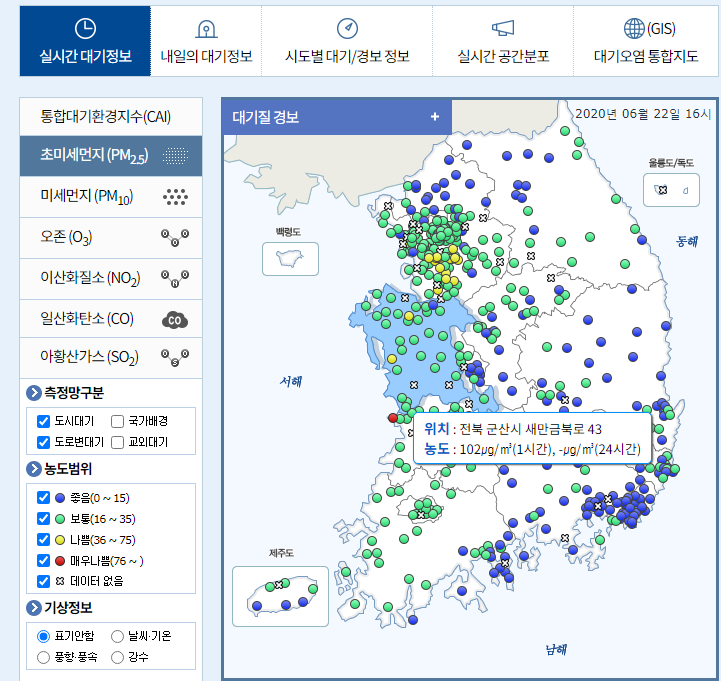Toggle the 기상정보 section arrow
721x681 pixels.
34,608
